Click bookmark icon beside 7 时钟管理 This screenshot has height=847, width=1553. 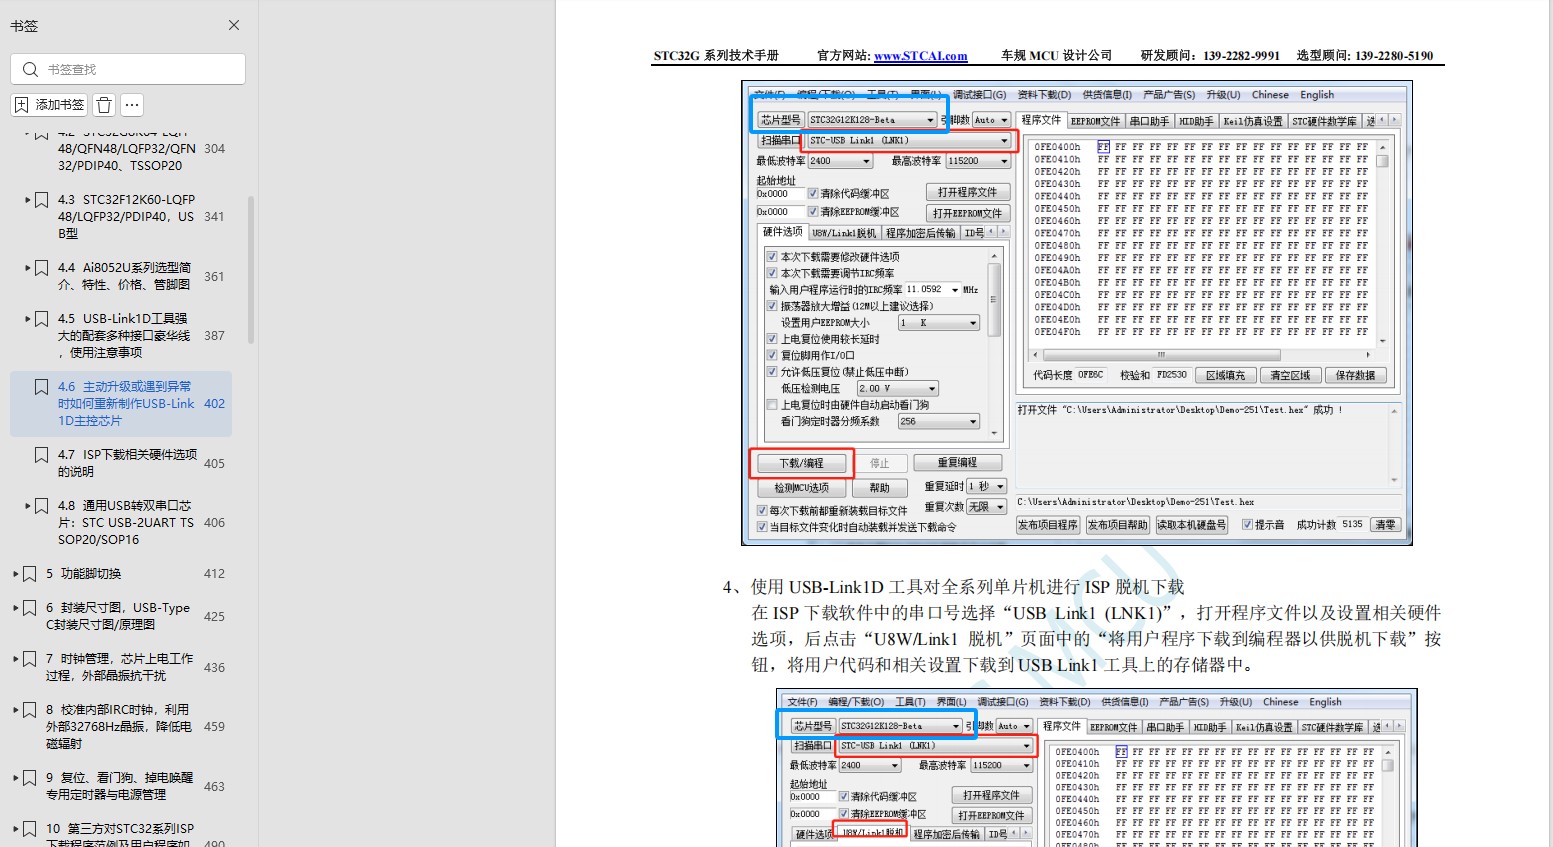tap(29, 659)
